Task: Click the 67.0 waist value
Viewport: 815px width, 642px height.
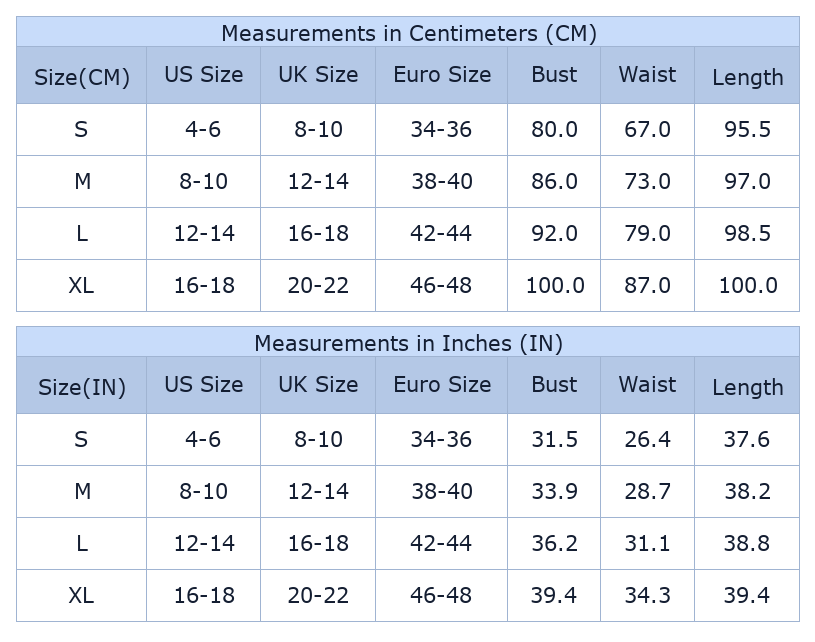Action: point(647,130)
